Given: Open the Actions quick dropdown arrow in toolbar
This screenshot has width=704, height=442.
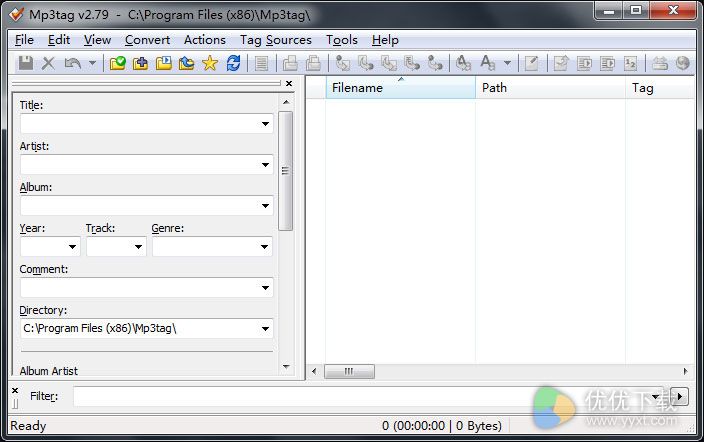Looking at the screenshot, I should click(507, 63).
